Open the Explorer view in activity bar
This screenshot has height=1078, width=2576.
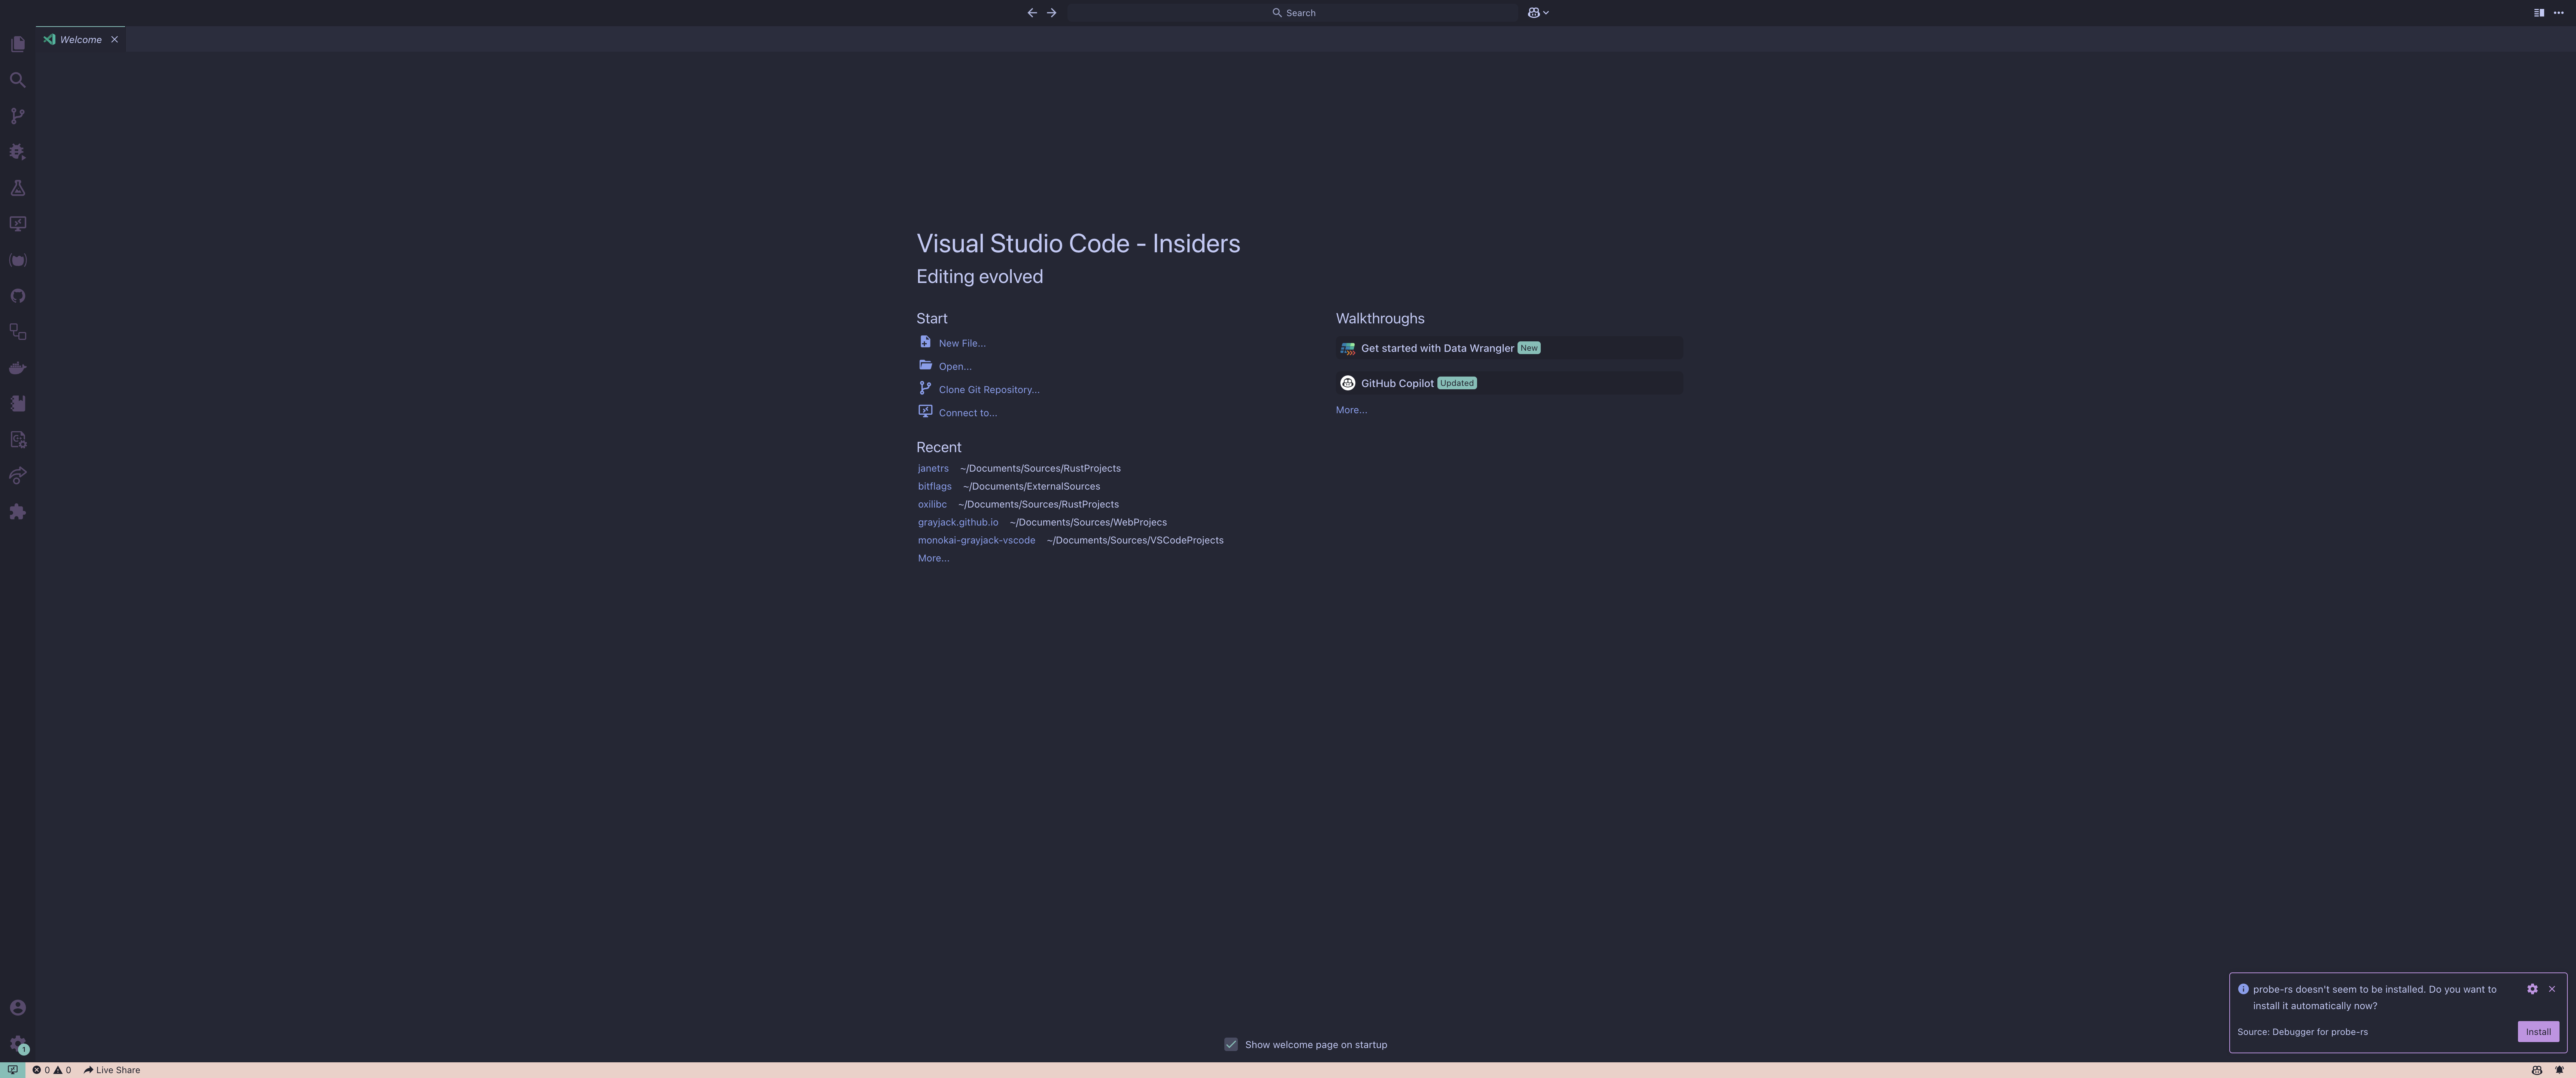17,44
